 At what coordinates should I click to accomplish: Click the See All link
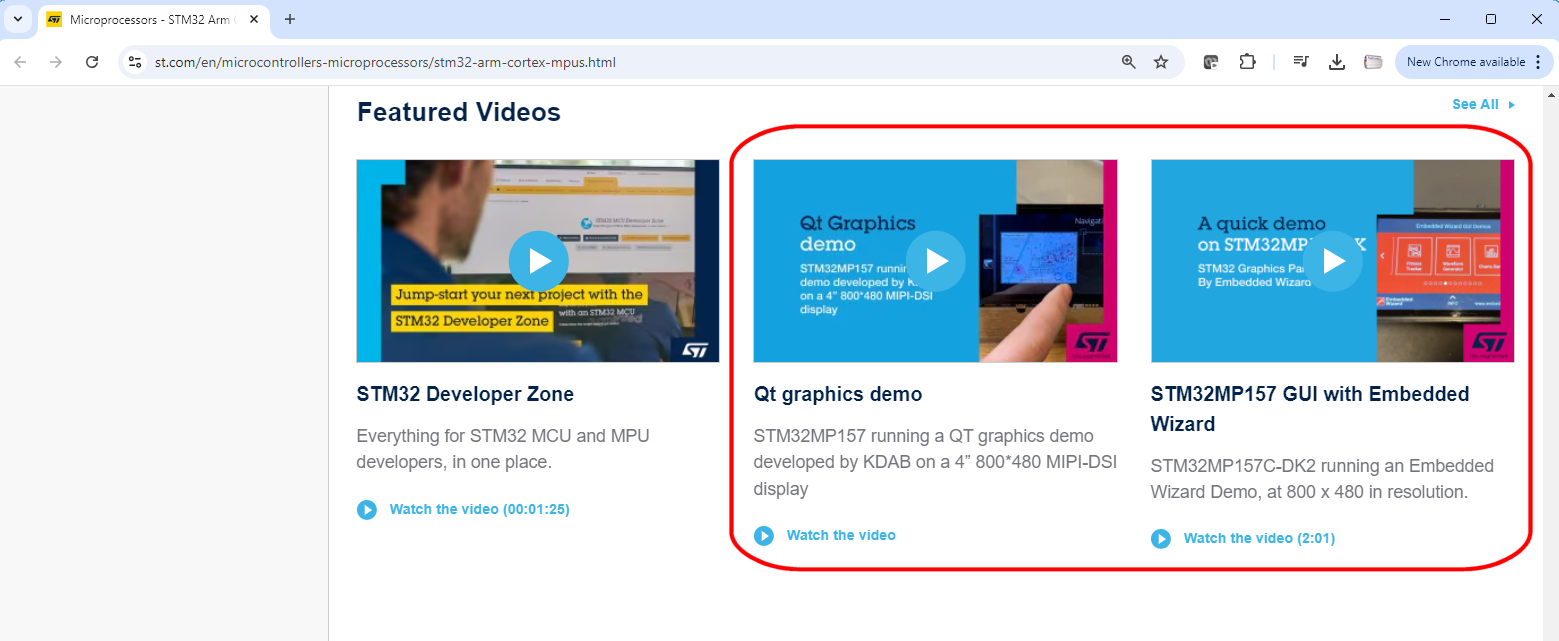(1475, 104)
